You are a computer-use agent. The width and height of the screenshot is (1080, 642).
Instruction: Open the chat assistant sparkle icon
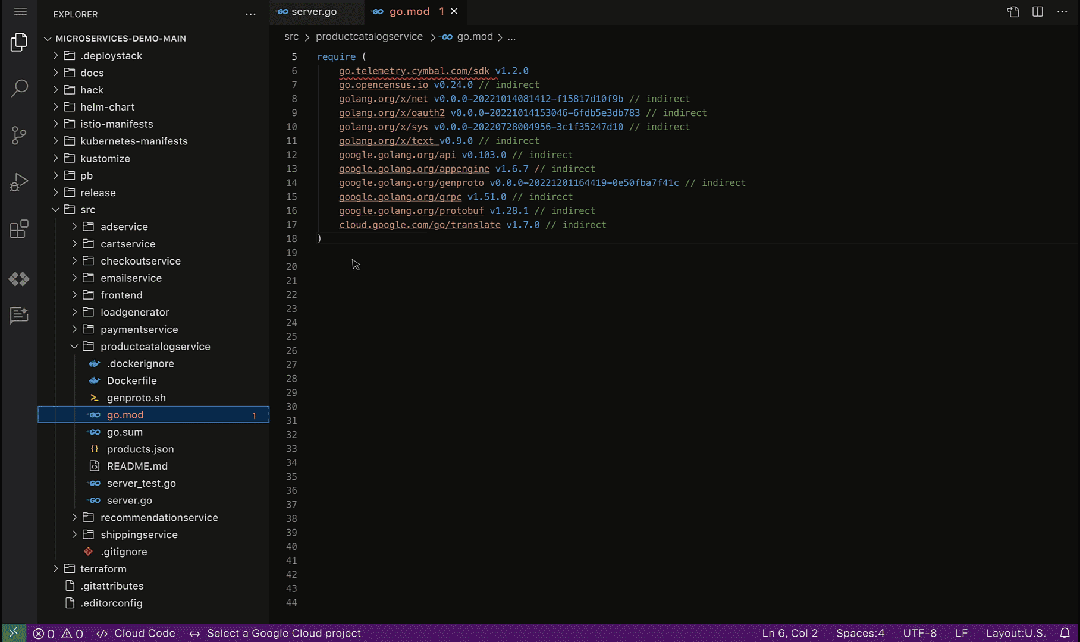pos(19,315)
